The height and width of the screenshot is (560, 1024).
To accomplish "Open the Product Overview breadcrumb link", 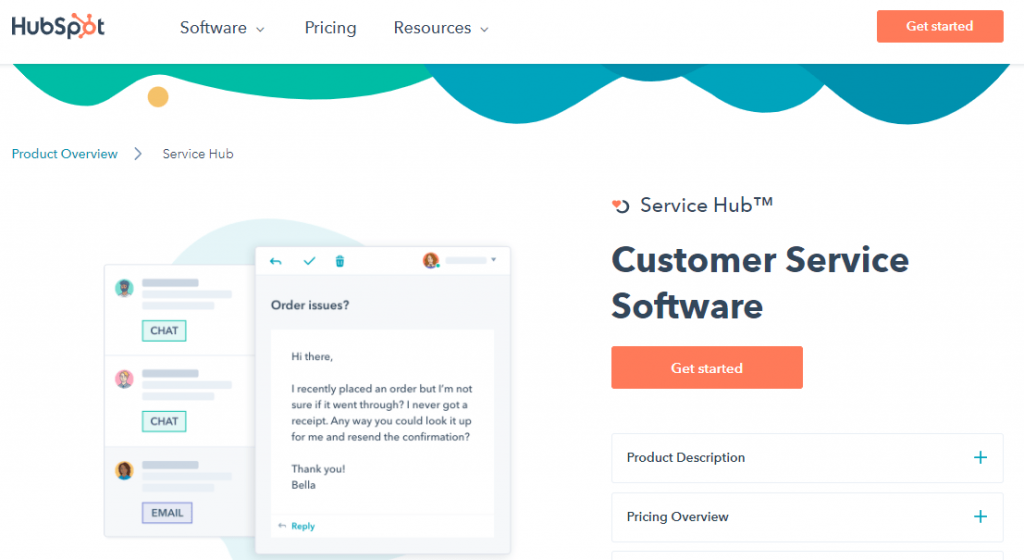I will (x=65, y=154).
